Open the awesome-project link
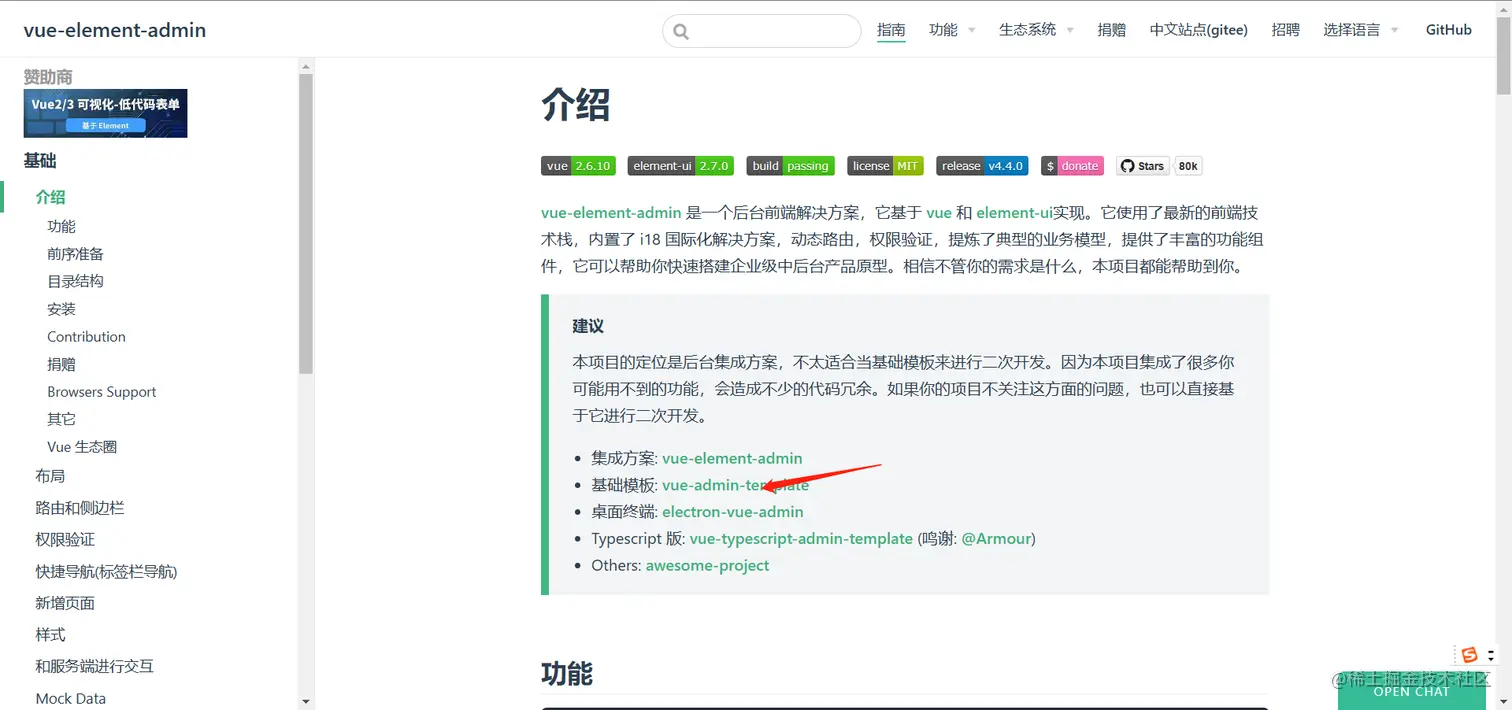Viewport: 1512px width, 710px height. click(707, 565)
